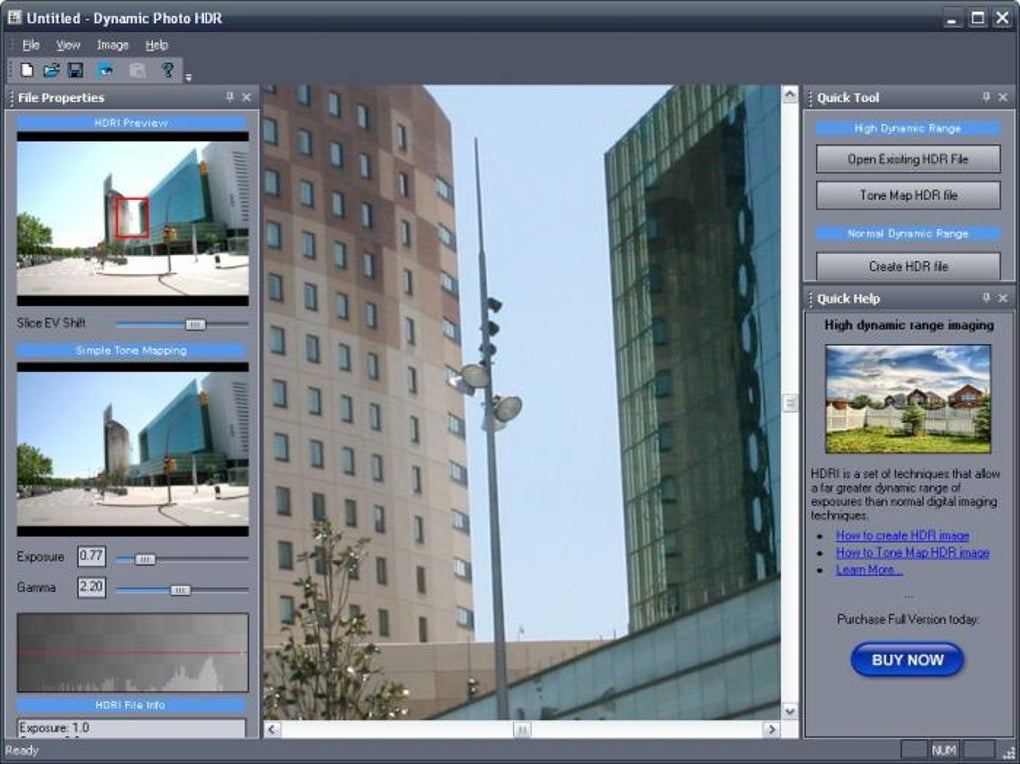Toggle pin on Quick Help panel
This screenshot has height=764, width=1020.
click(x=986, y=298)
